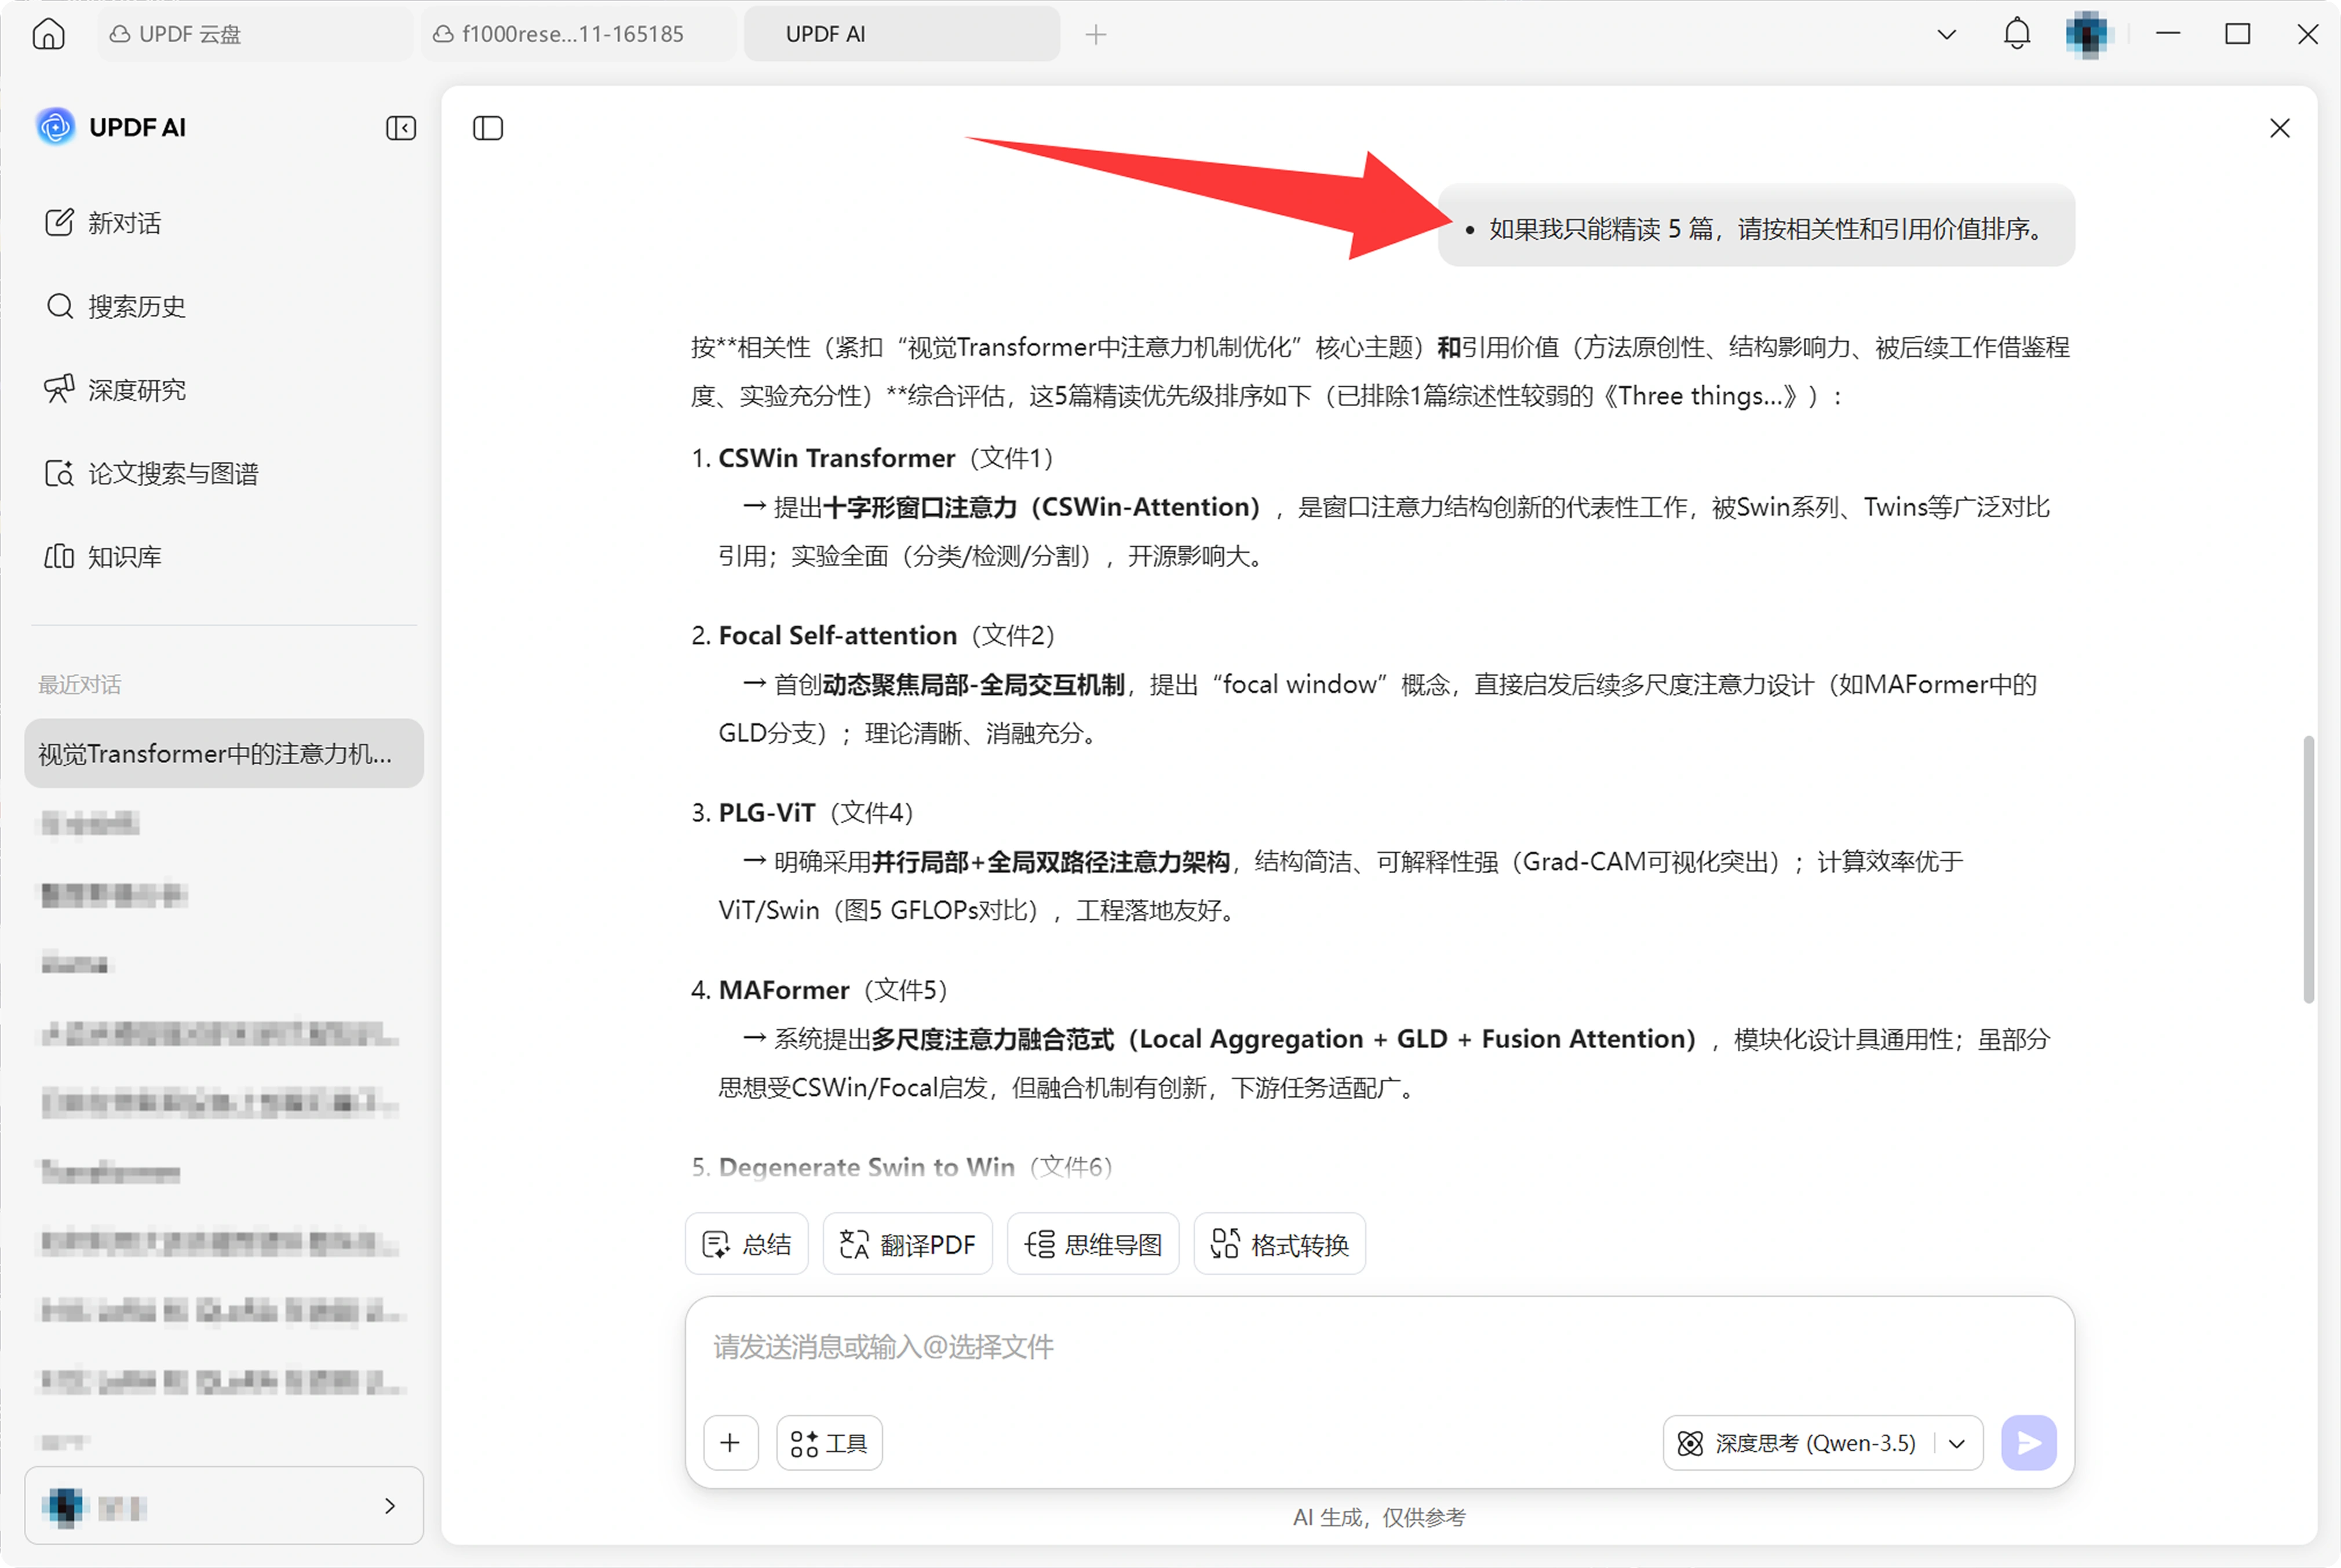Click the 格式转换 button
This screenshot has height=1568, width=2341.
[1280, 1244]
